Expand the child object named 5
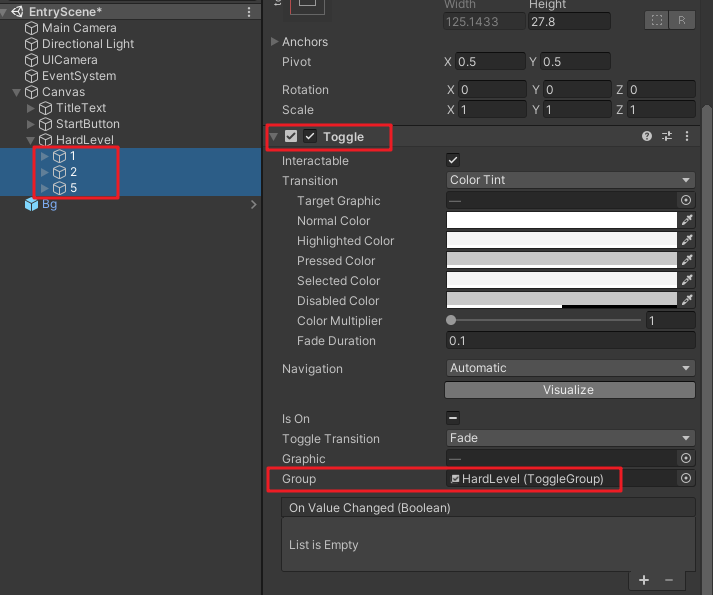This screenshot has width=713, height=595. click(45, 188)
